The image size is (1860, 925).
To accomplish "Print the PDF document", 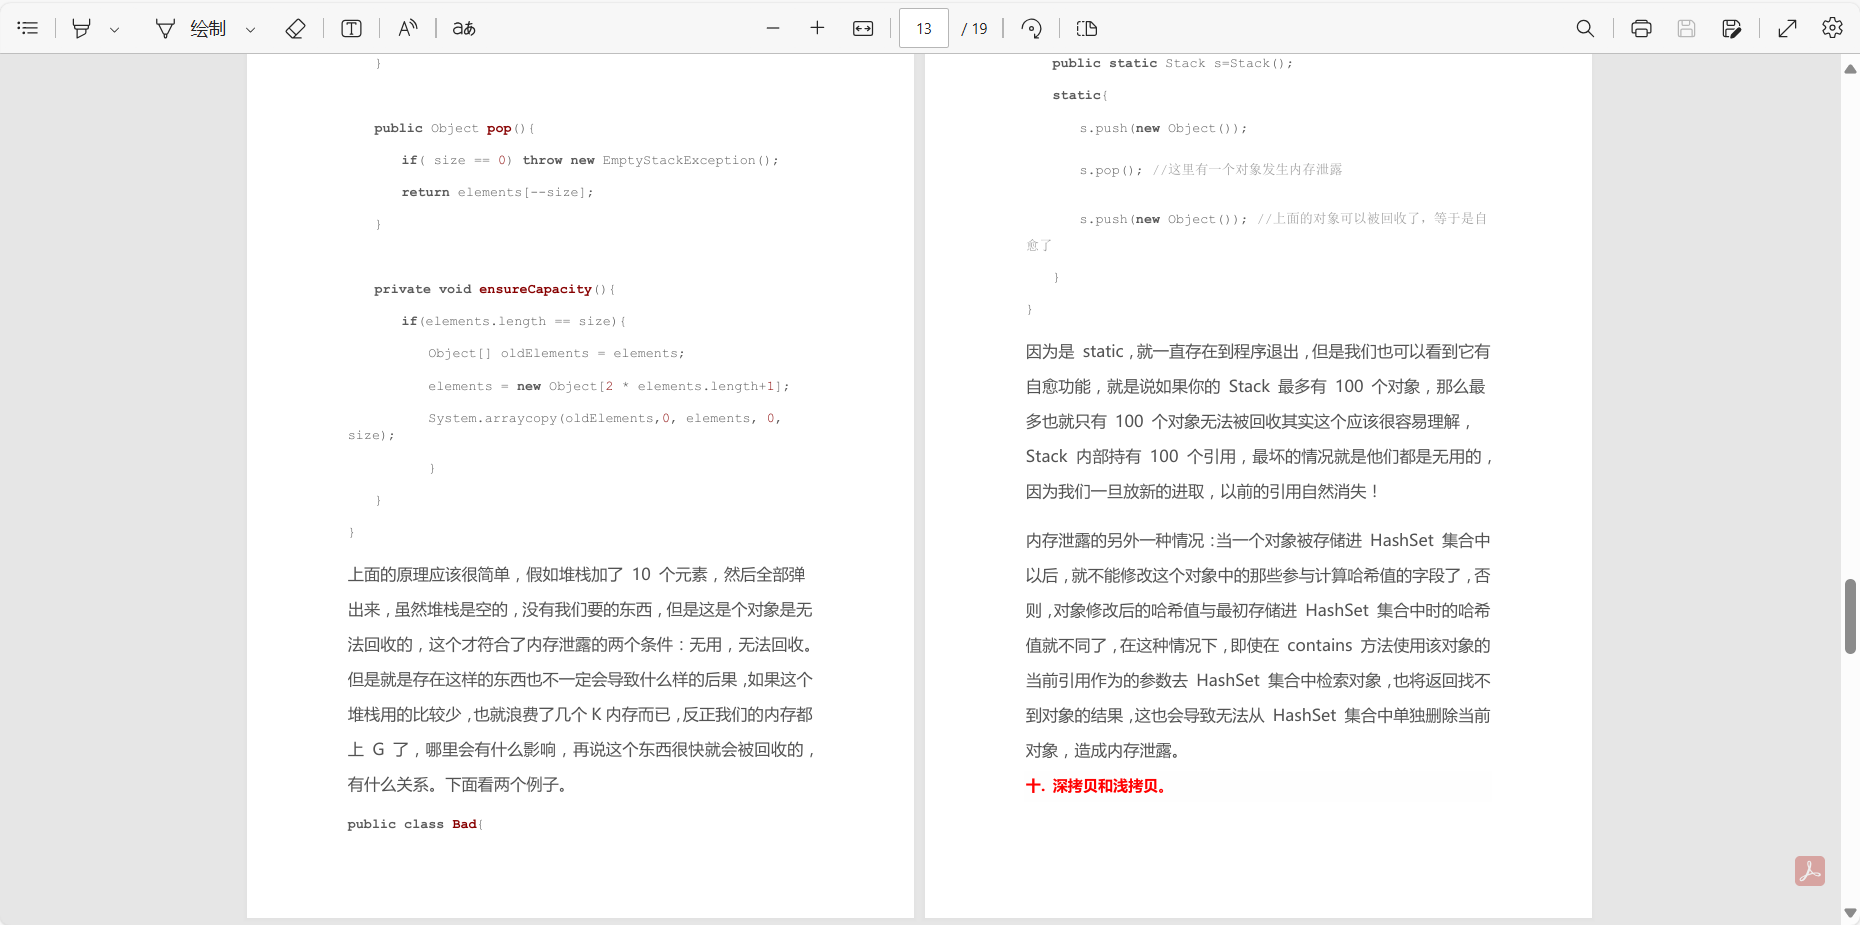I will 1641,28.
